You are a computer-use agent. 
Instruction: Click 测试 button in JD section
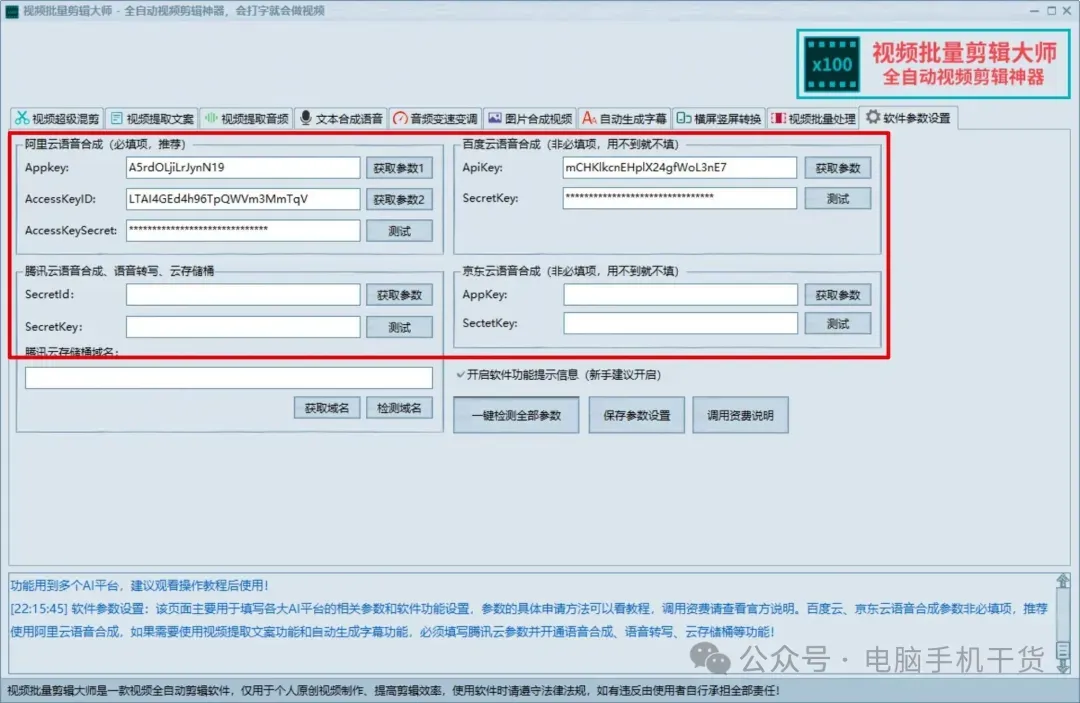coord(838,324)
